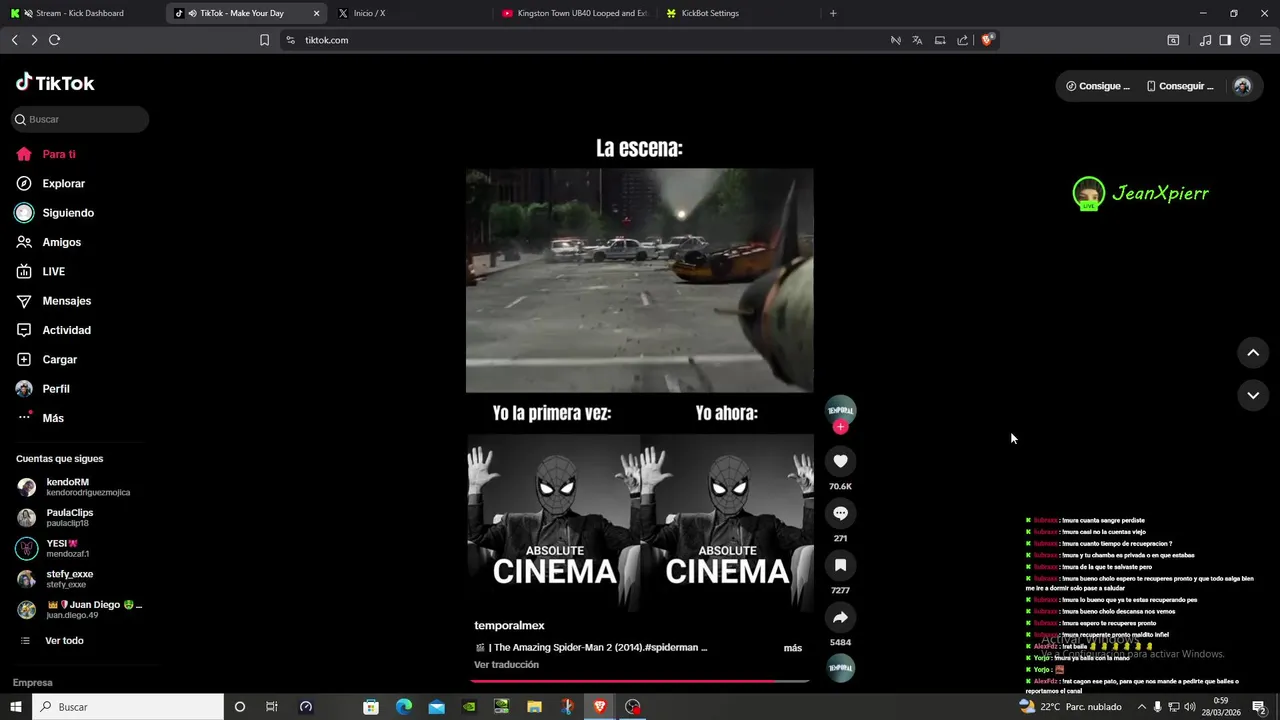Expand followed accounts with Ver todo
The image size is (1280, 720).
pyautogui.click(x=52, y=640)
